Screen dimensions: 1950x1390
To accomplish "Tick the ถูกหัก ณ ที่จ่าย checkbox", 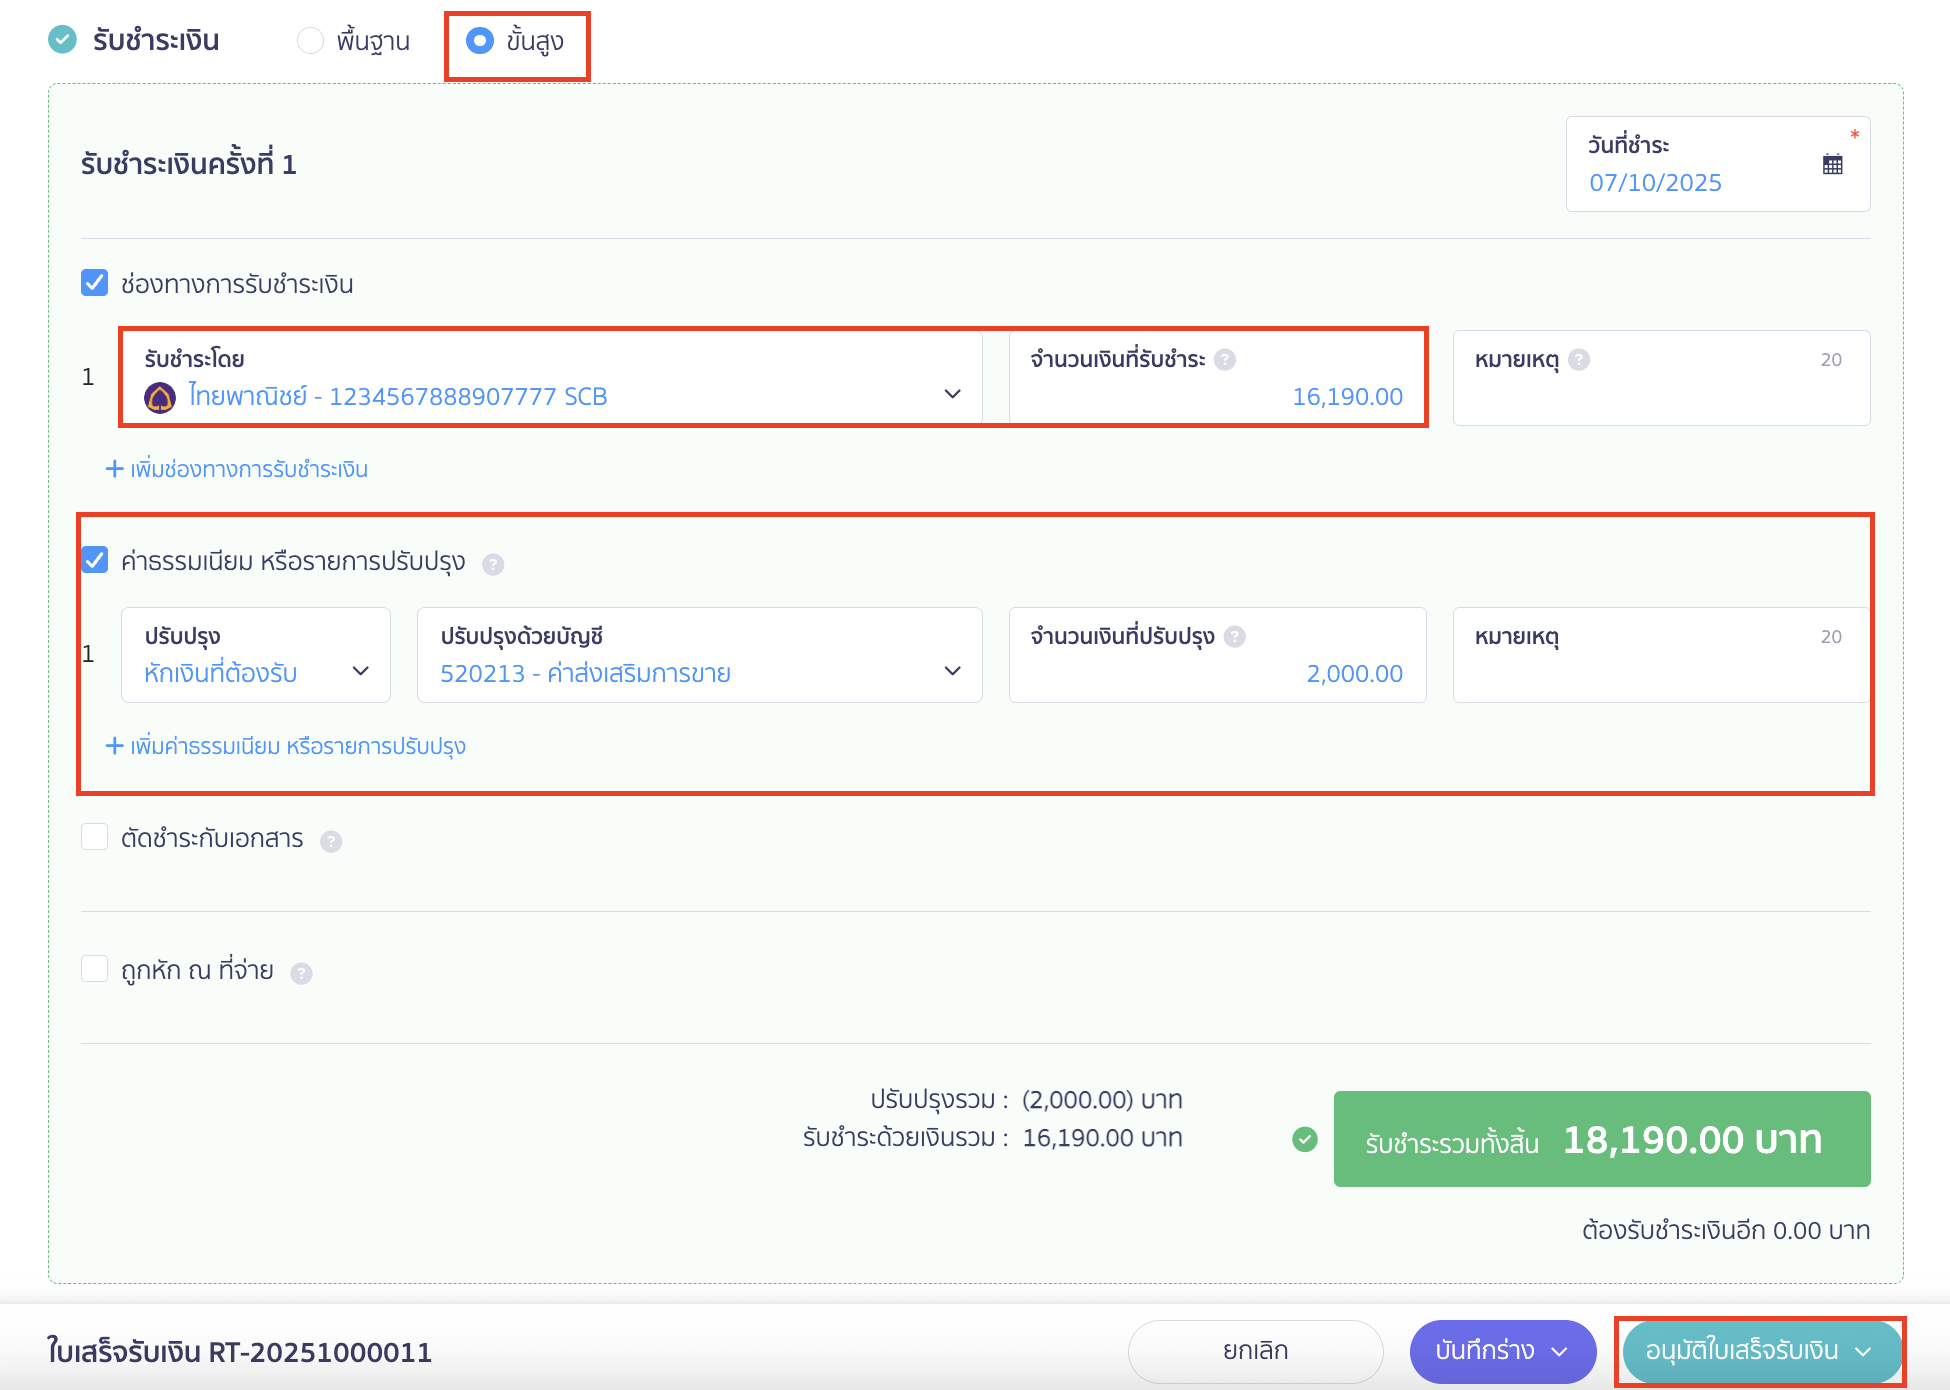I will coord(95,969).
